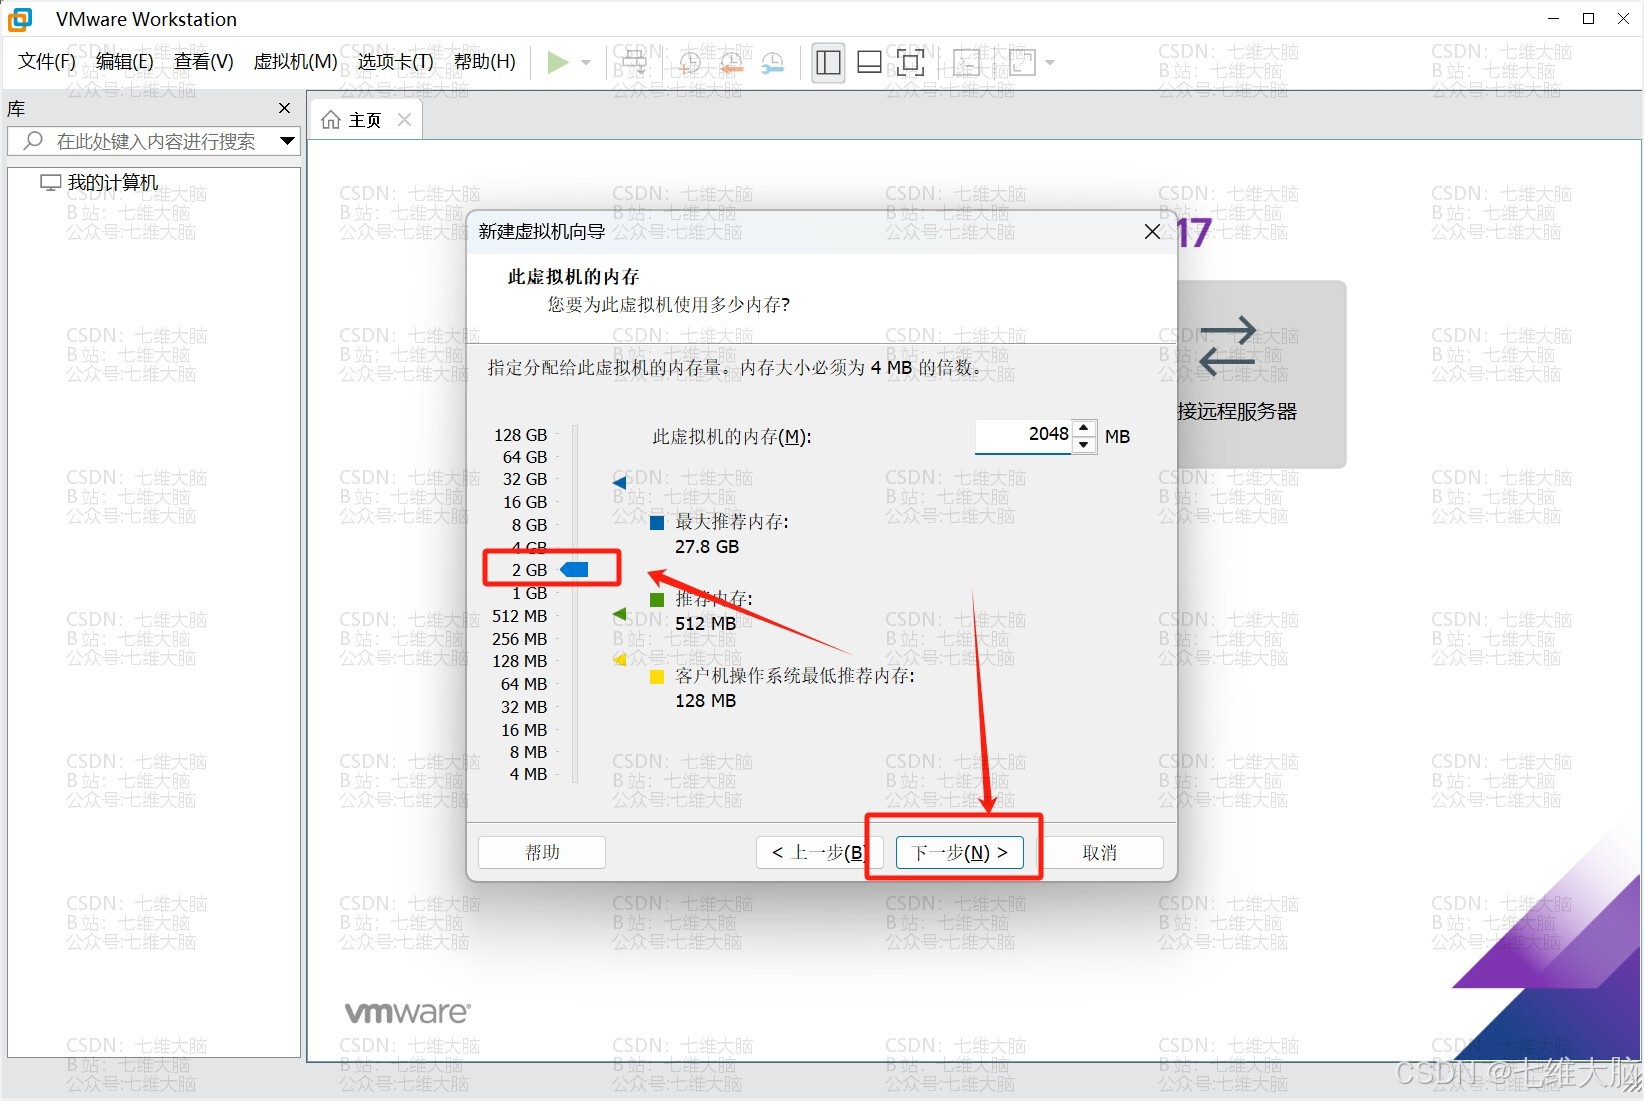This screenshot has height=1101, width=1644.
Task: Open the snapshot manager wrench icon
Action: tap(772, 63)
